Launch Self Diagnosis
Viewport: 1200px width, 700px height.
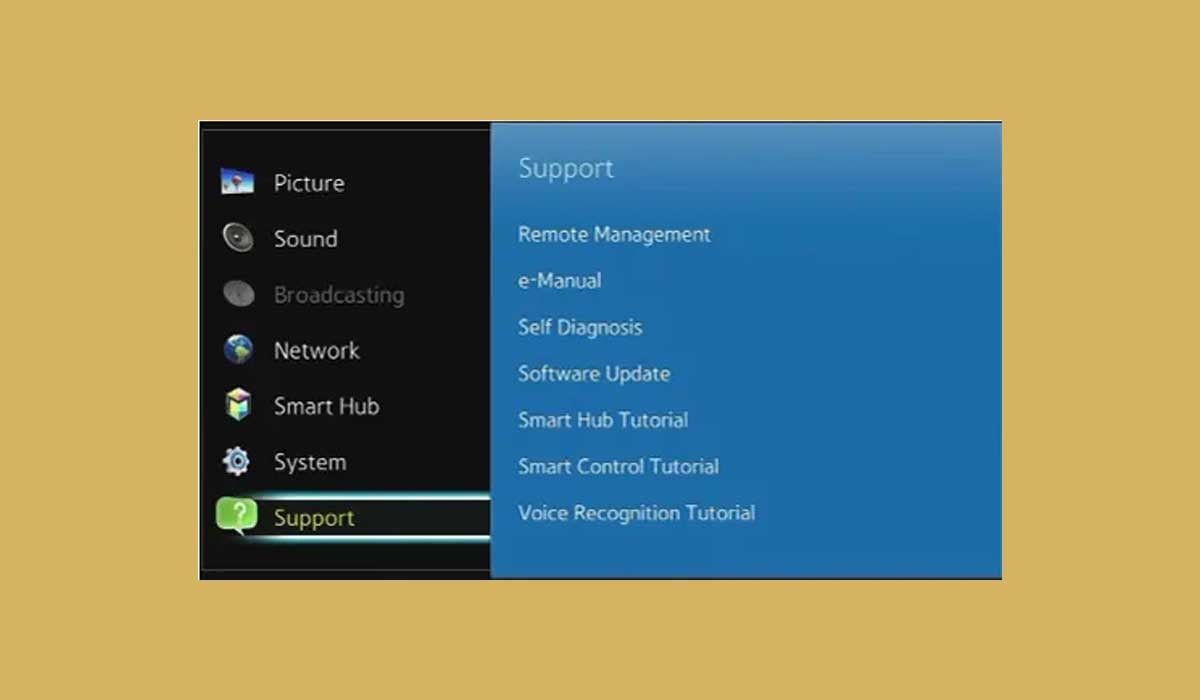coord(580,328)
